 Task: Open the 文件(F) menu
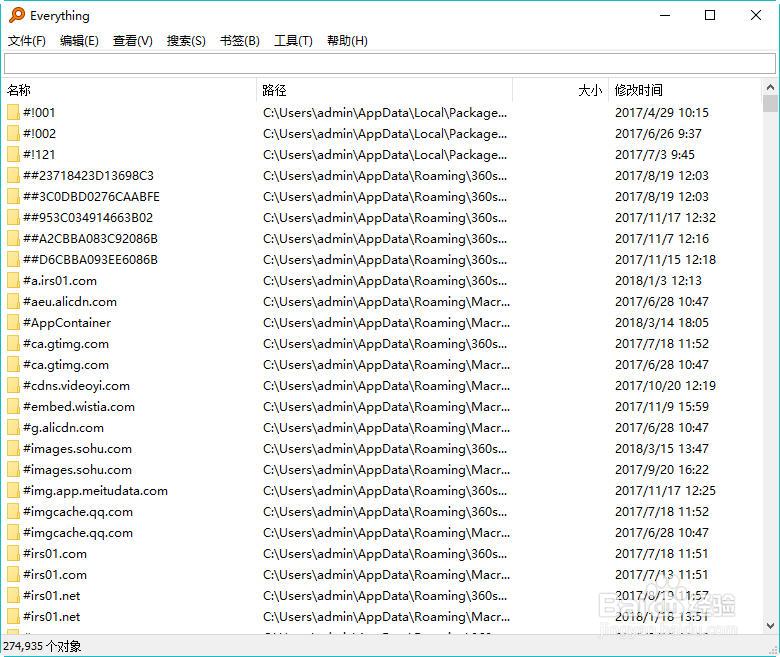point(27,41)
